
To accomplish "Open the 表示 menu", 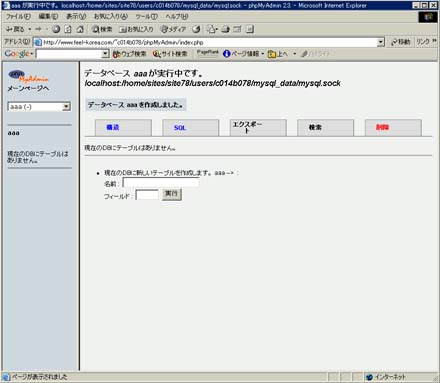I will pos(76,16).
